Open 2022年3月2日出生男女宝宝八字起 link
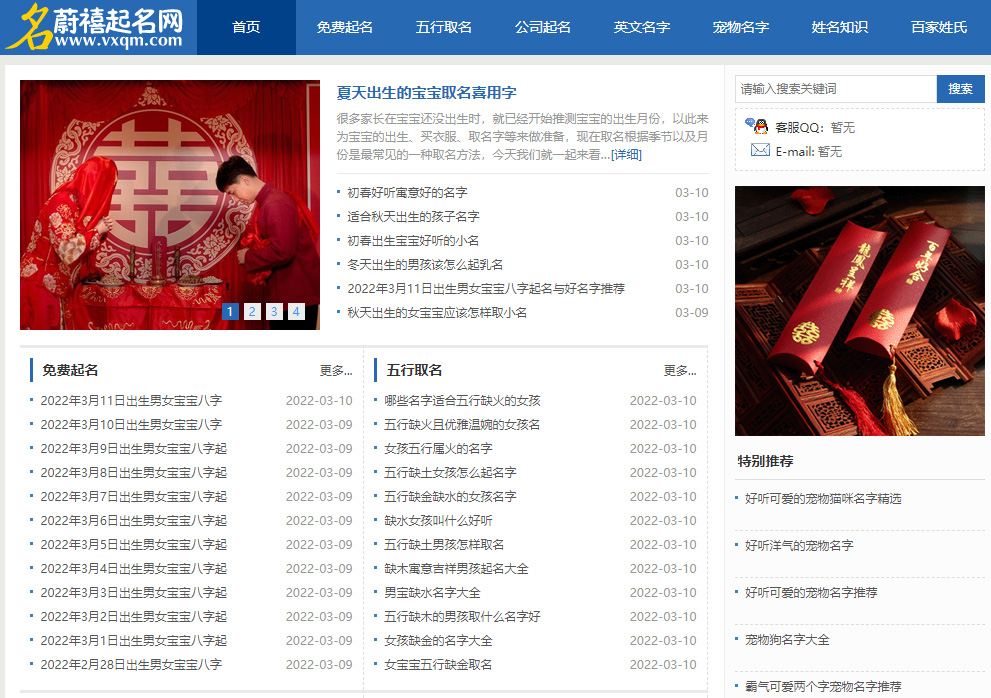Viewport: 991px width, 698px height. (x=134, y=617)
